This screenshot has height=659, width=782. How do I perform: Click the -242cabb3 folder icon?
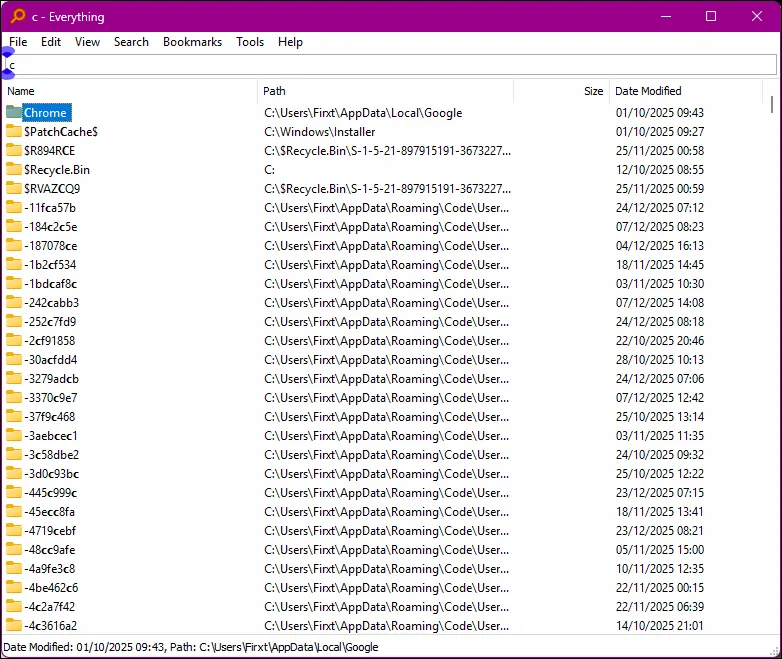click(14, 302)
